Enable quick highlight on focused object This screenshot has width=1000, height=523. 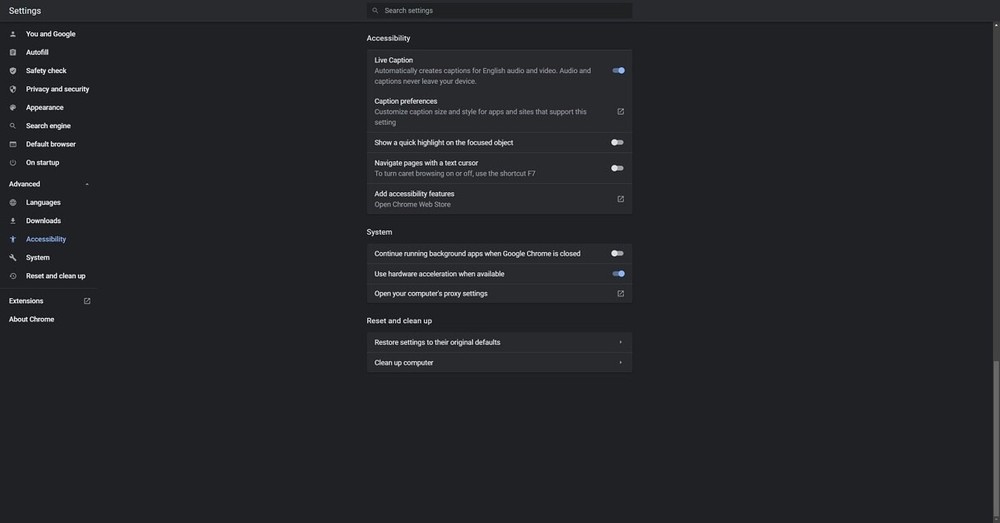617,143
